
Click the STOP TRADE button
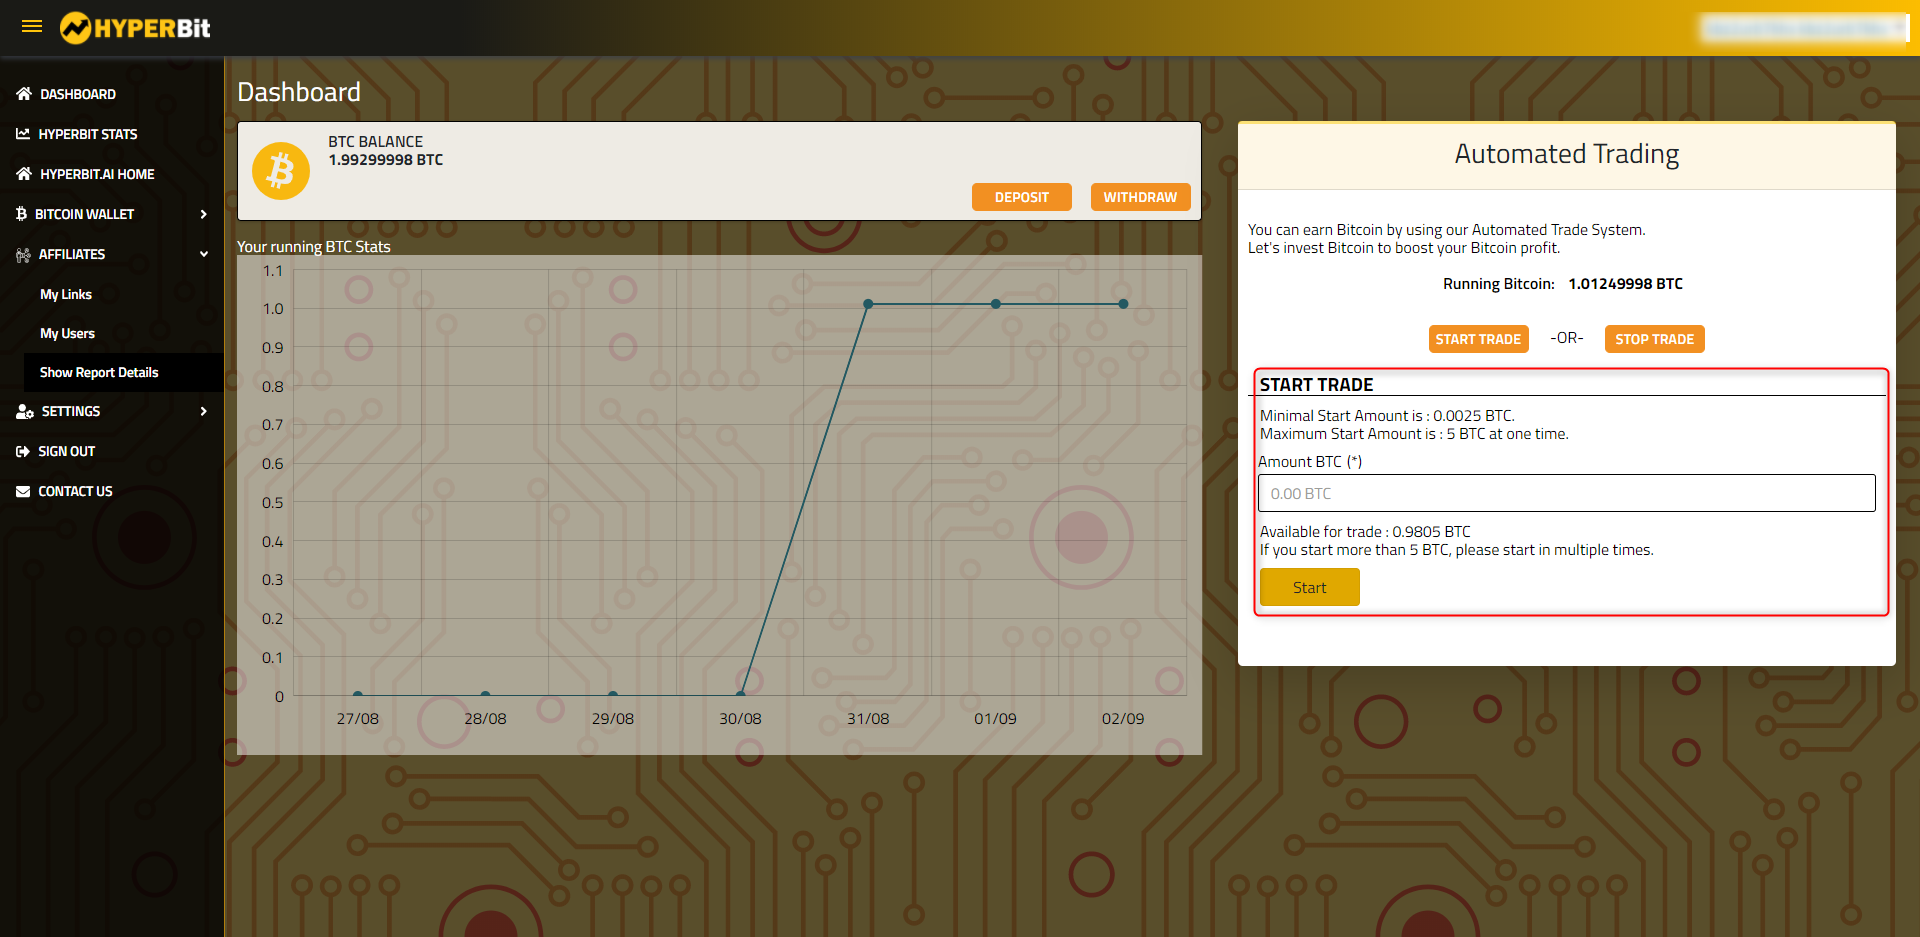1654,339
